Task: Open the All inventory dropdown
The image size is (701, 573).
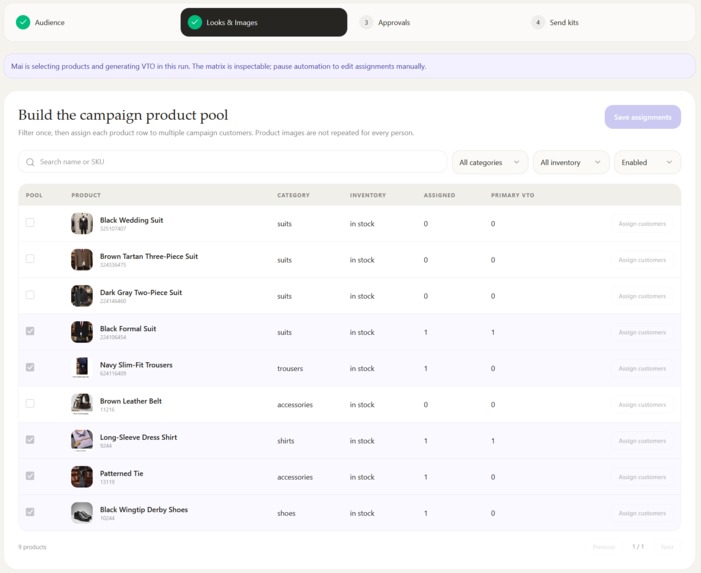Action: pyautogui.click(x=571, y=162)
